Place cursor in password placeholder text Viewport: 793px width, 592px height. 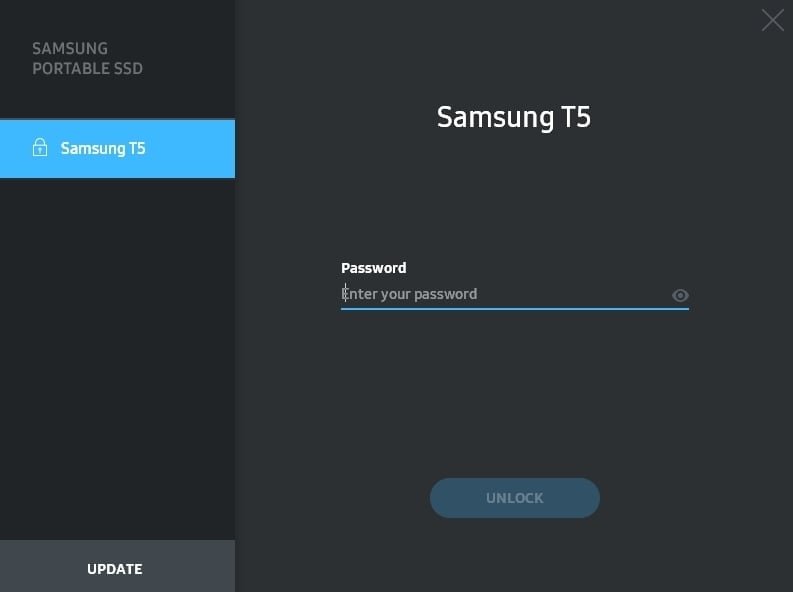click(x=409, y=294)
